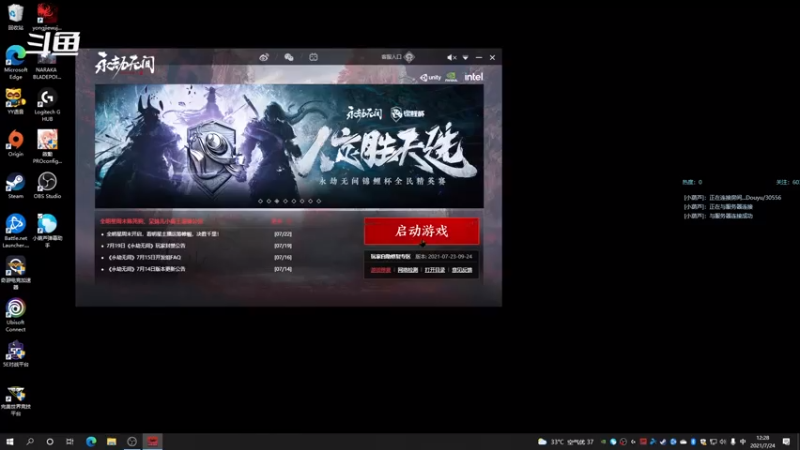Select the last banner carousel dot

pyautogui.click(x=318, y=201)
